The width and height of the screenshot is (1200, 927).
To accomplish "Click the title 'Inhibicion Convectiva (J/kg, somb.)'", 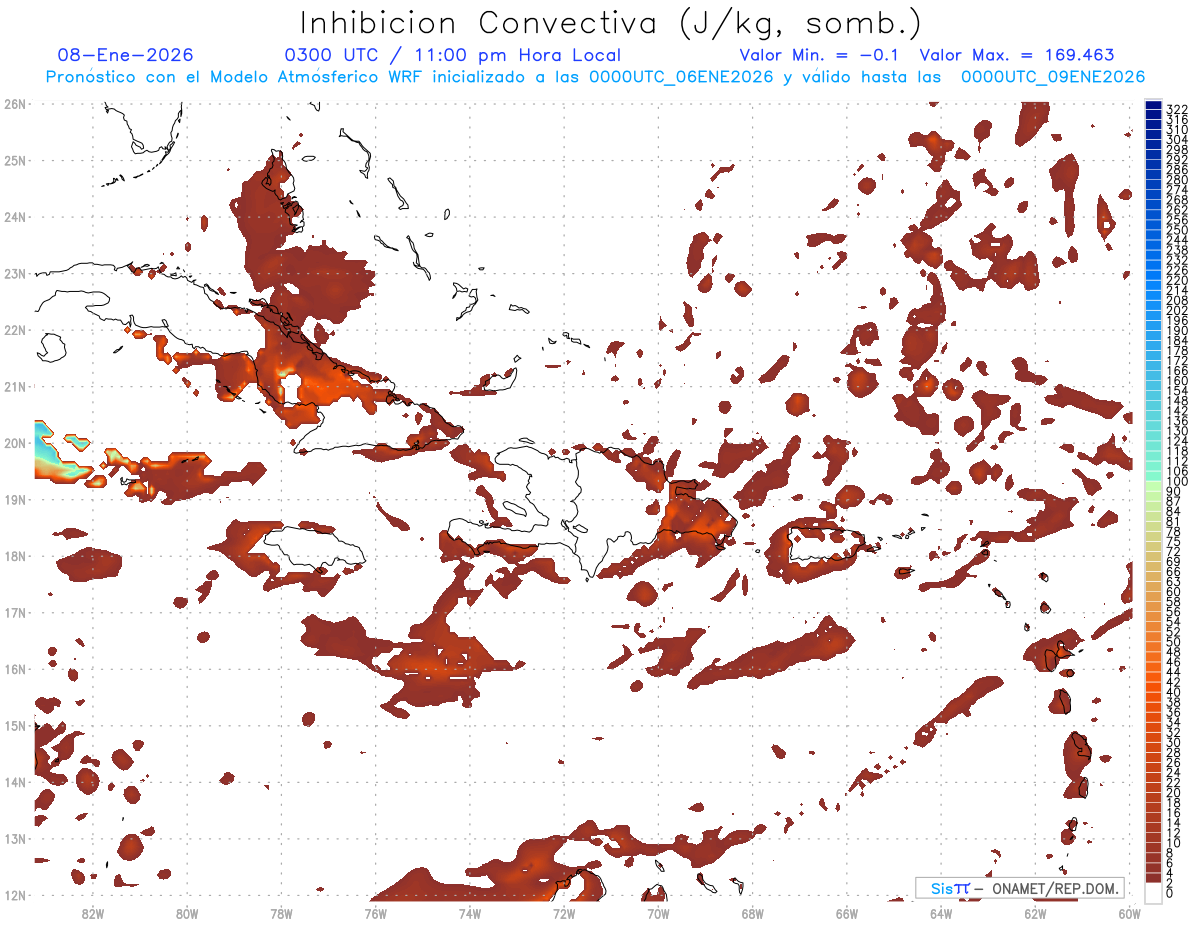I will 611,23.
